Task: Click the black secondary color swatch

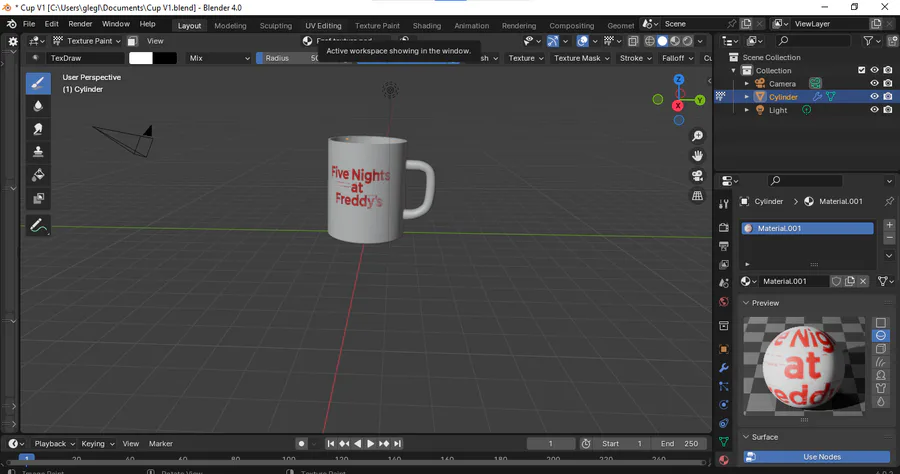Action: point(165,58)
